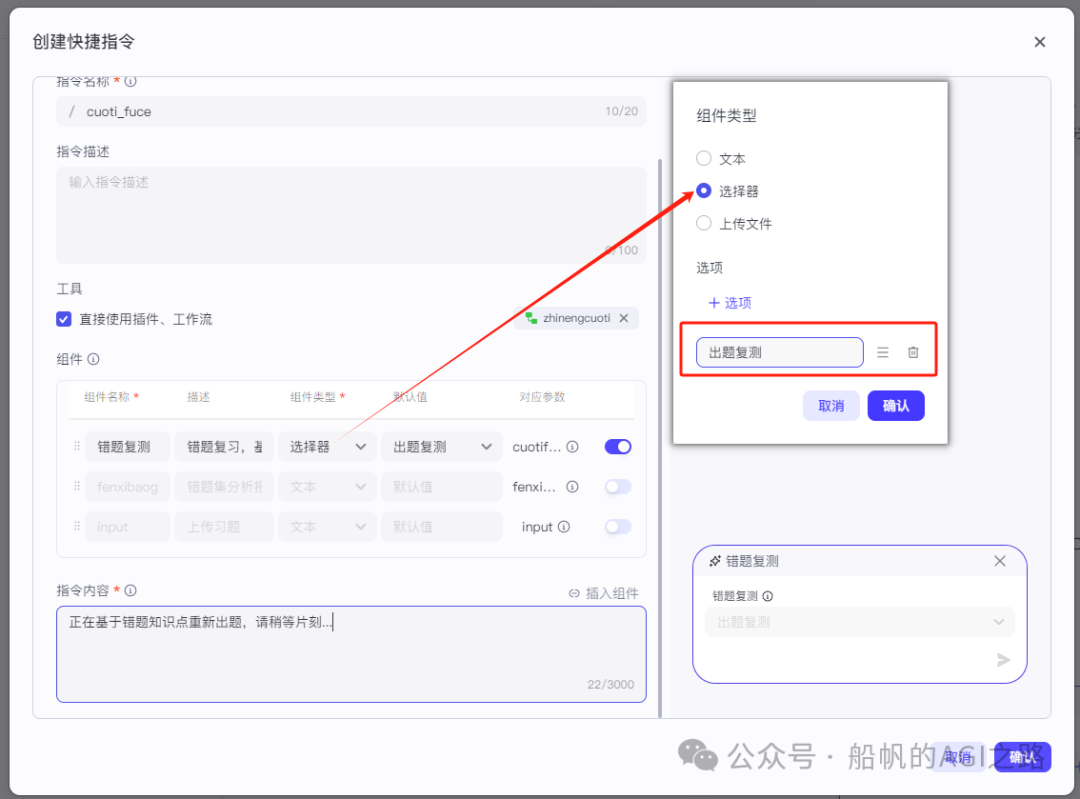
Task: Delete the 出题复测 option with trash icon
Action: (913, 353)
